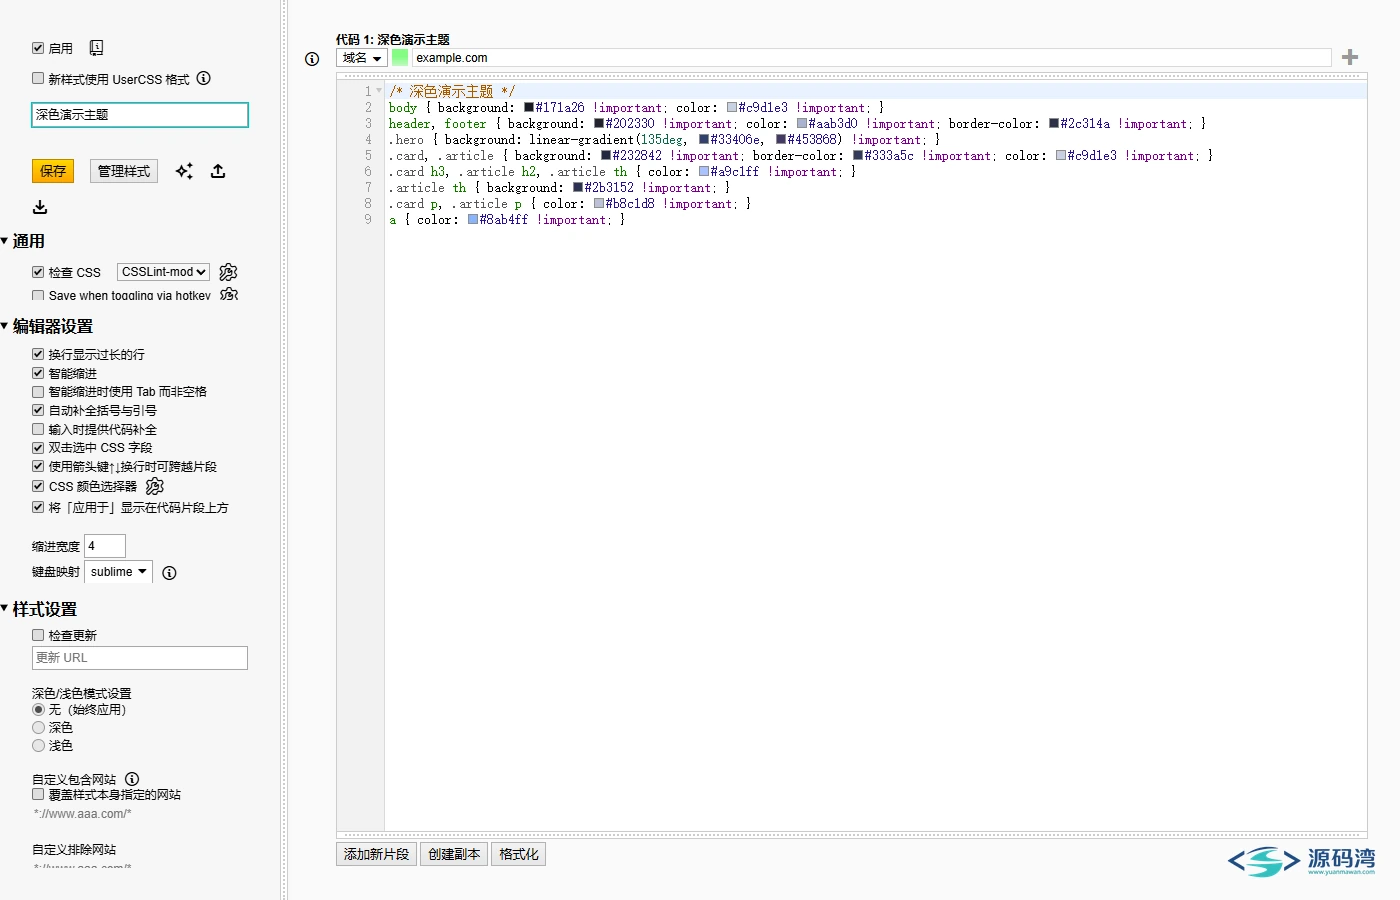Click the style name field 深色演示主题
This screenshot has height=900, width=1400.
click(x=140, y=115)
